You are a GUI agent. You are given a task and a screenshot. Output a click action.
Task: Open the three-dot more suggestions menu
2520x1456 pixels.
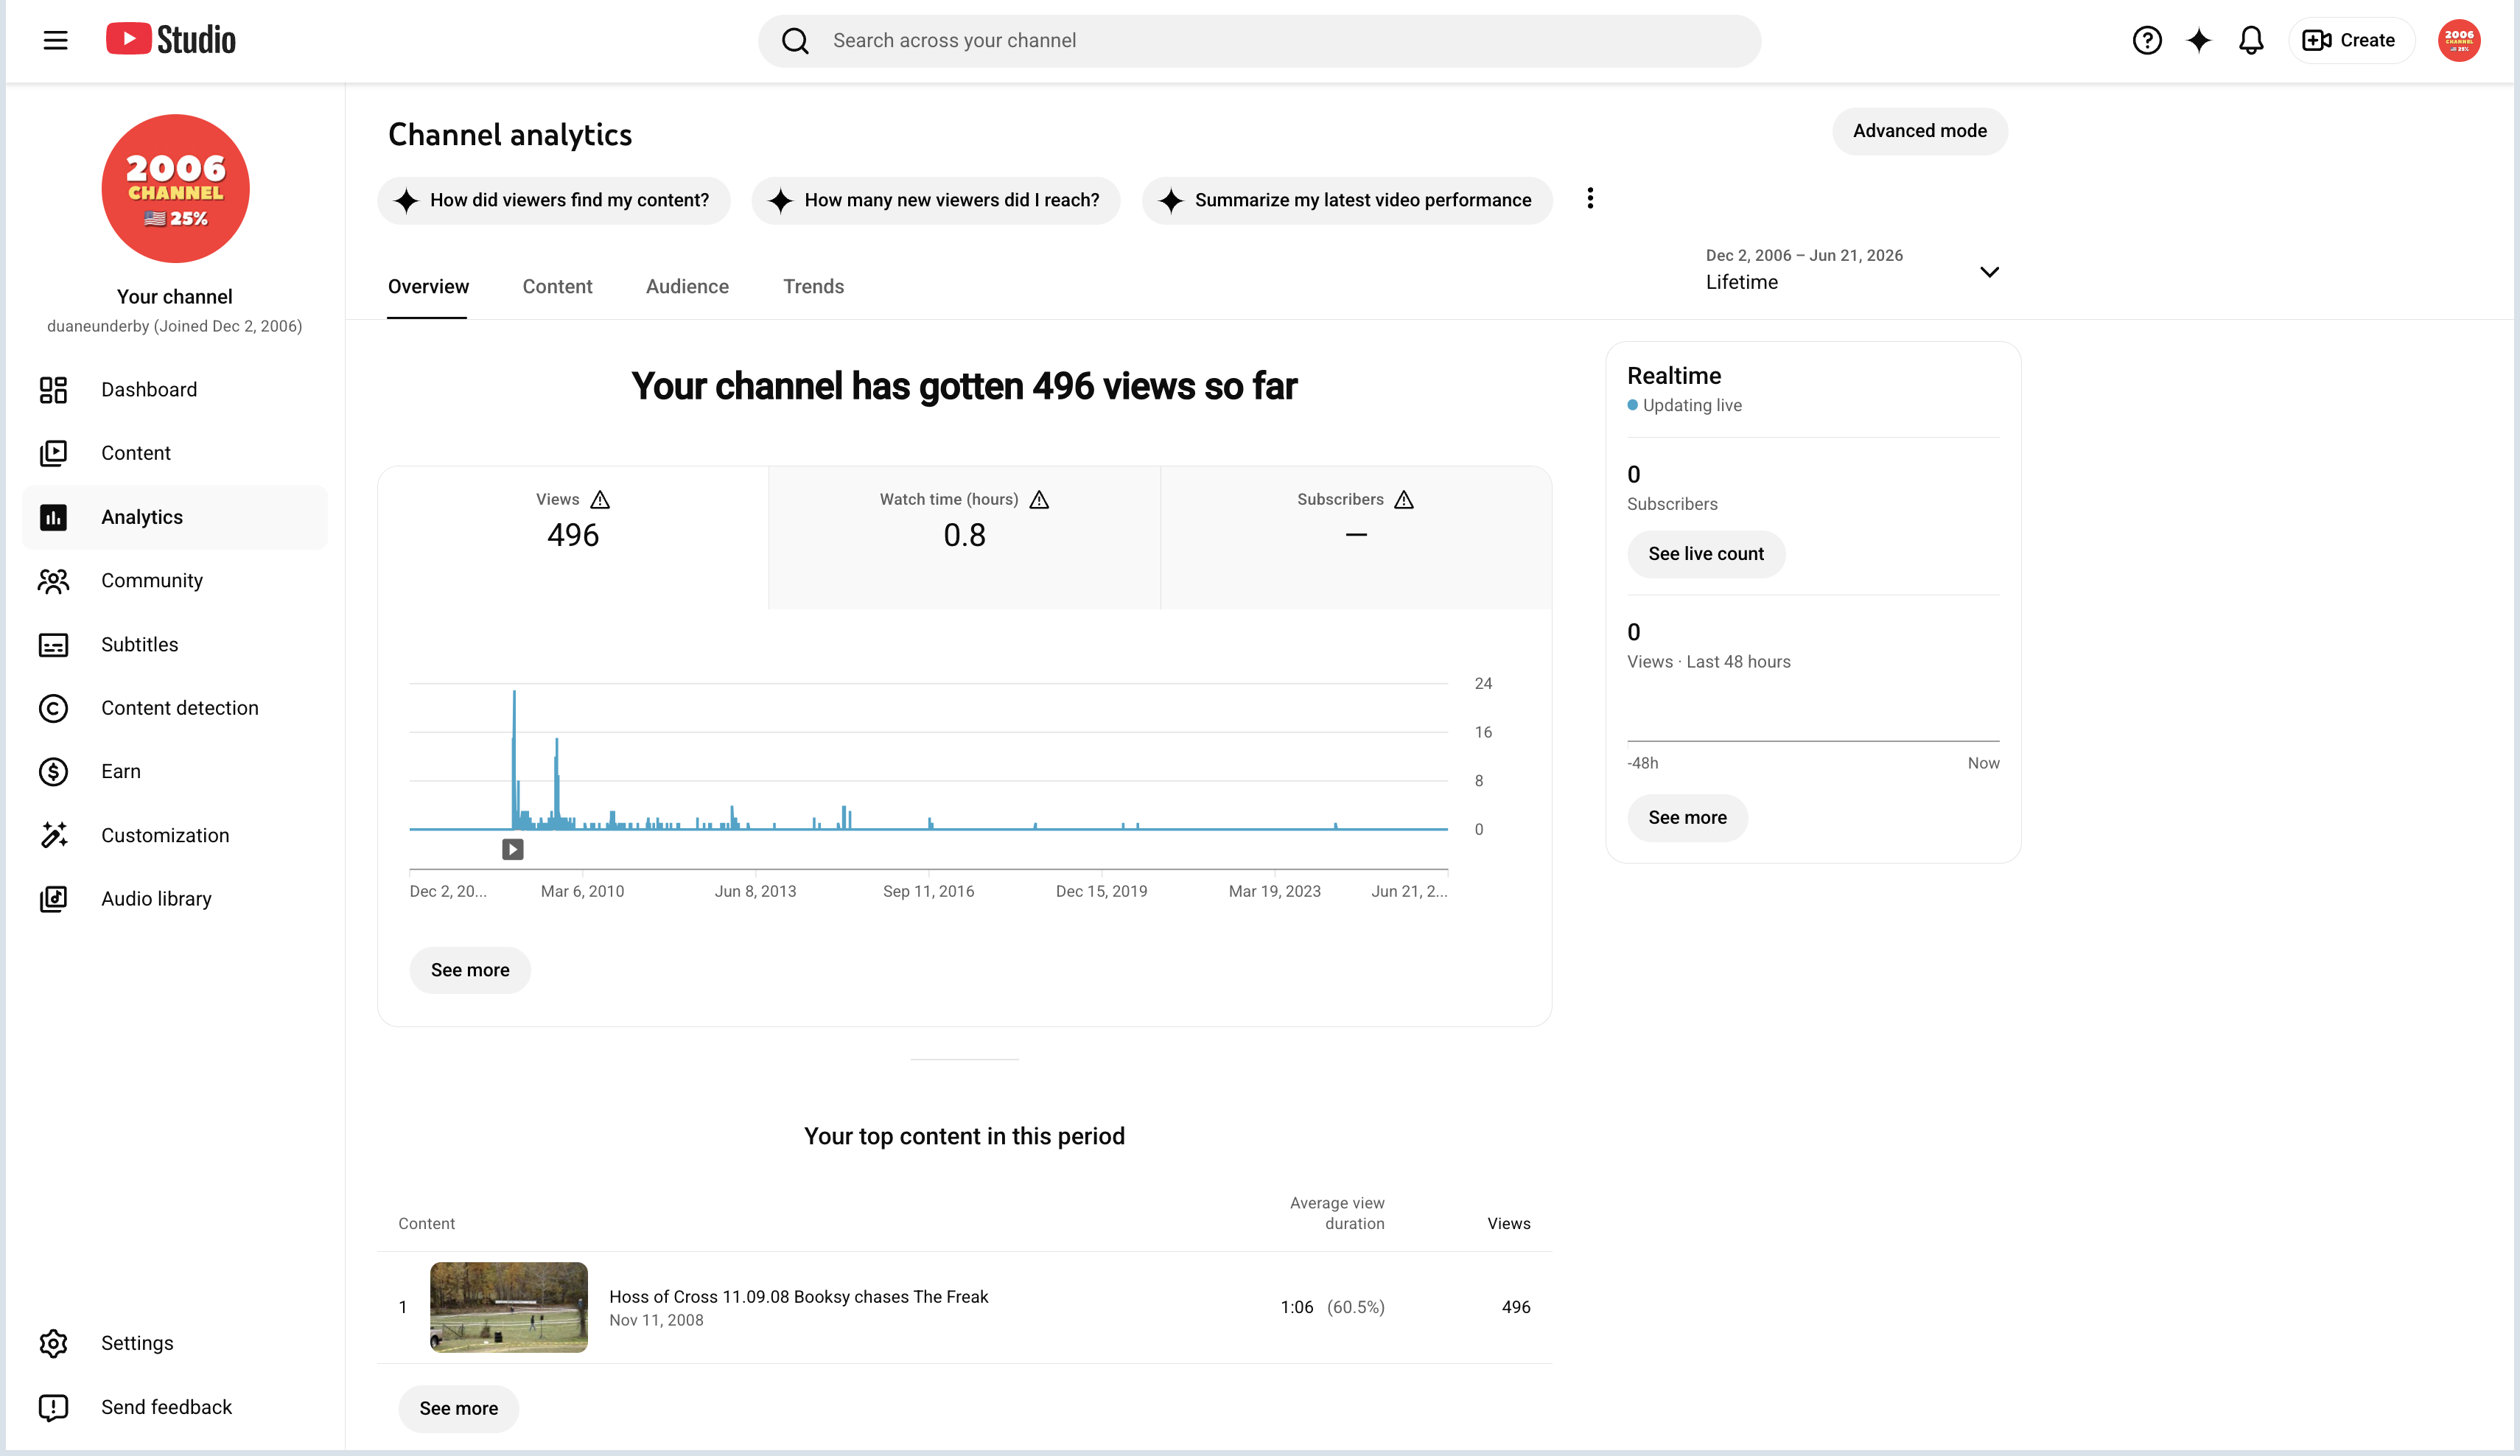tap(1590, 198)
